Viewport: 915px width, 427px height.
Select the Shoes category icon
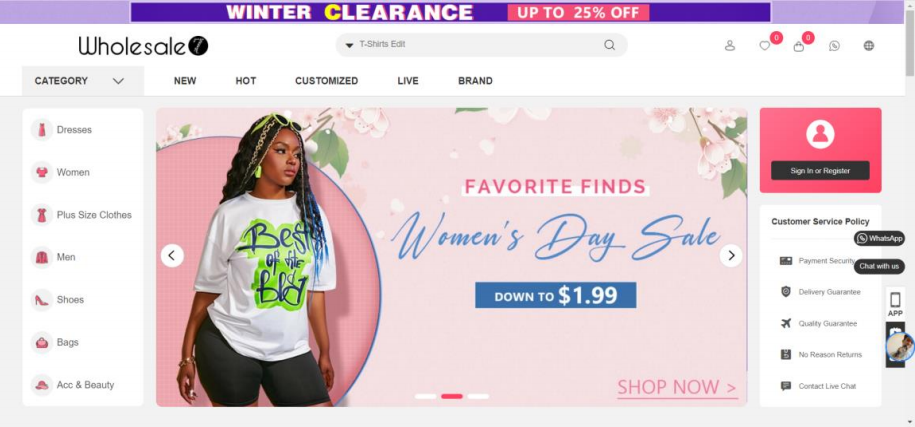tap(42, 300)
